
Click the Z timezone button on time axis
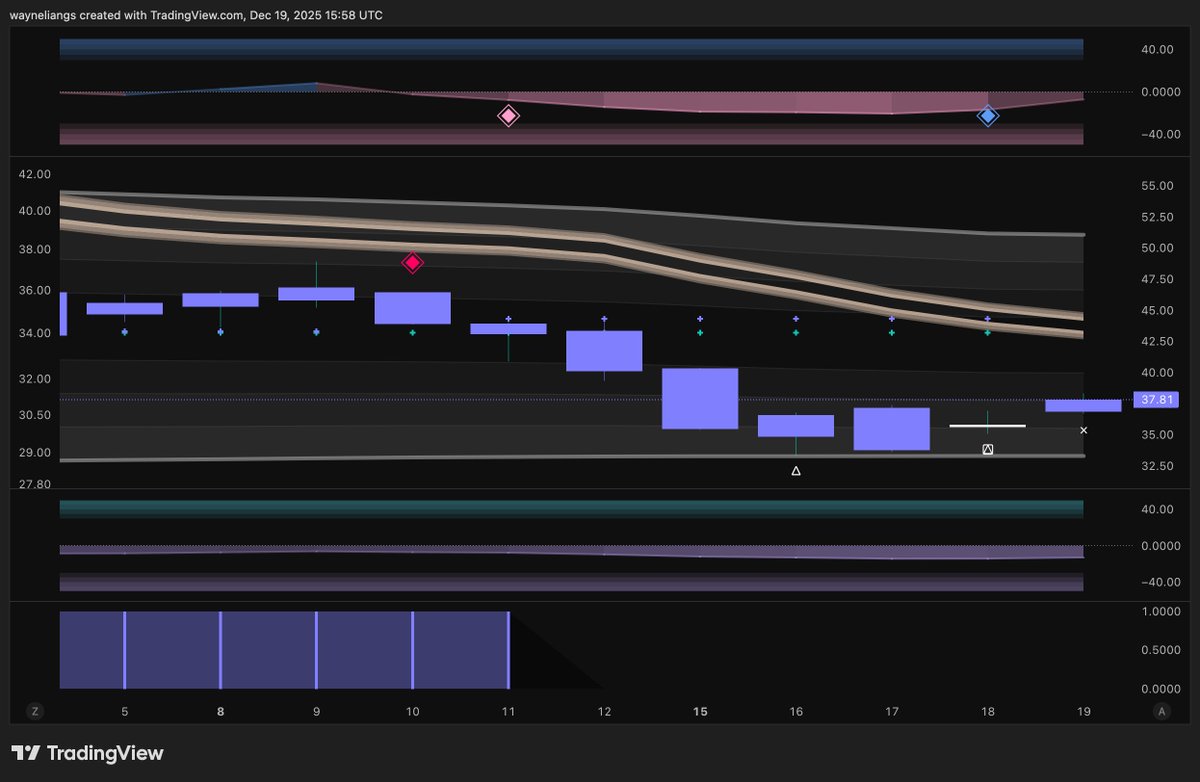tap(35, 711)
